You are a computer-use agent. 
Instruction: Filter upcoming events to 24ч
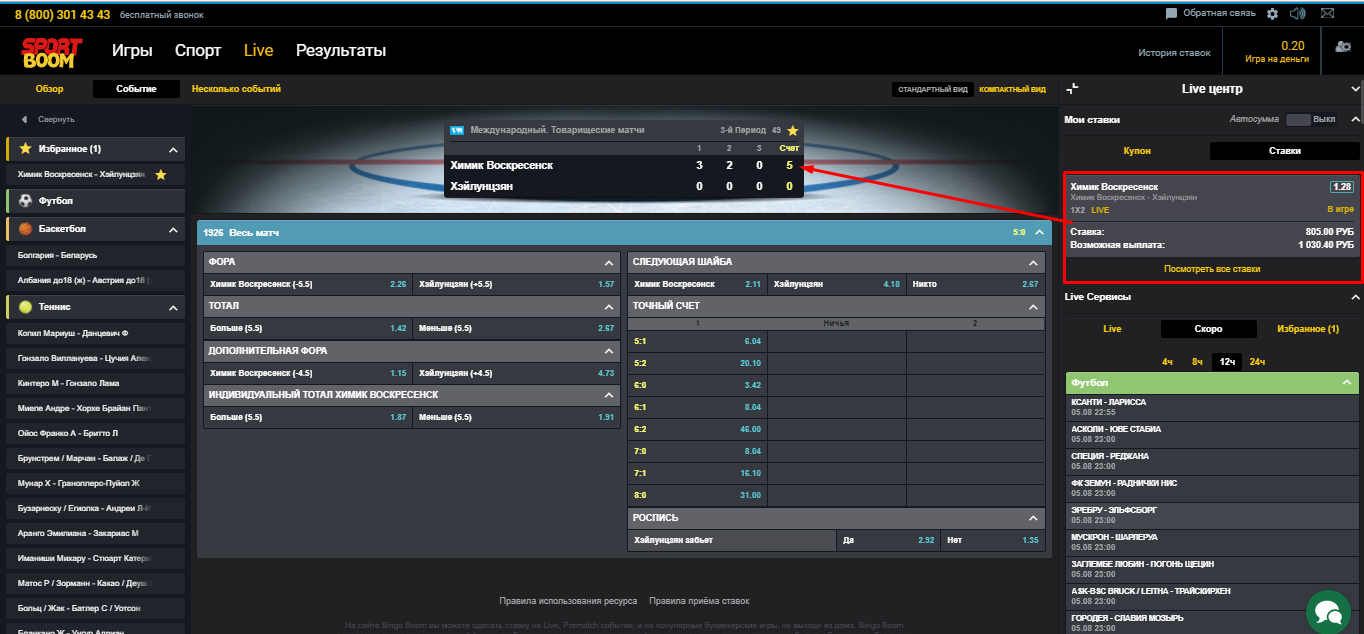(x=1257, y=362)
